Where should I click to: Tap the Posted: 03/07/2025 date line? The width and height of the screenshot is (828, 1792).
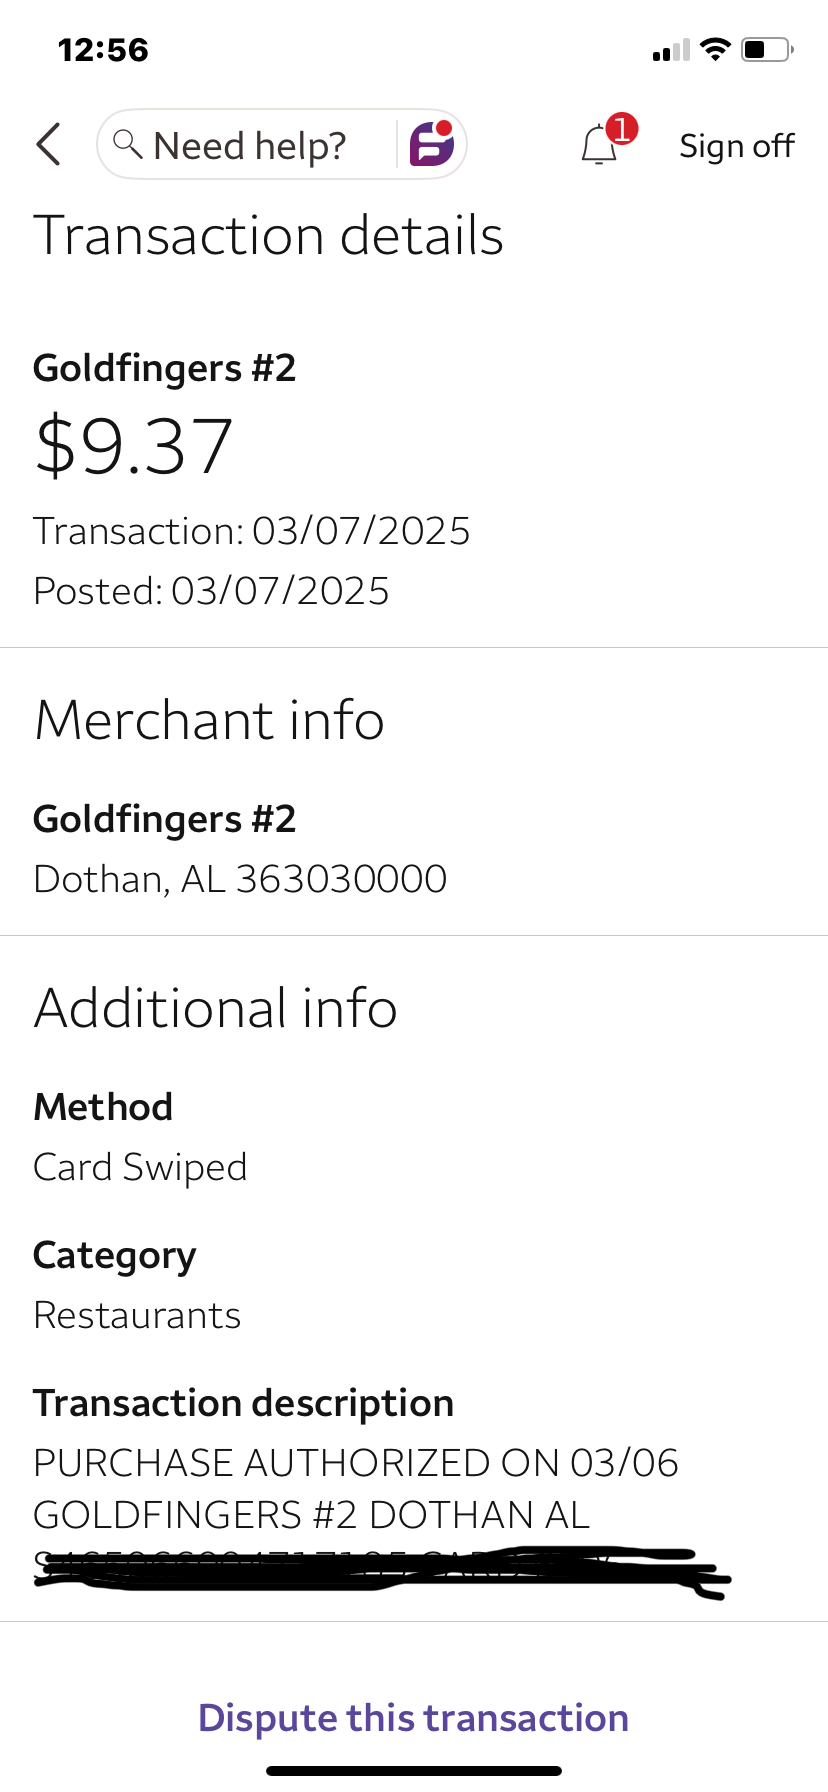(x=211, y=591)
